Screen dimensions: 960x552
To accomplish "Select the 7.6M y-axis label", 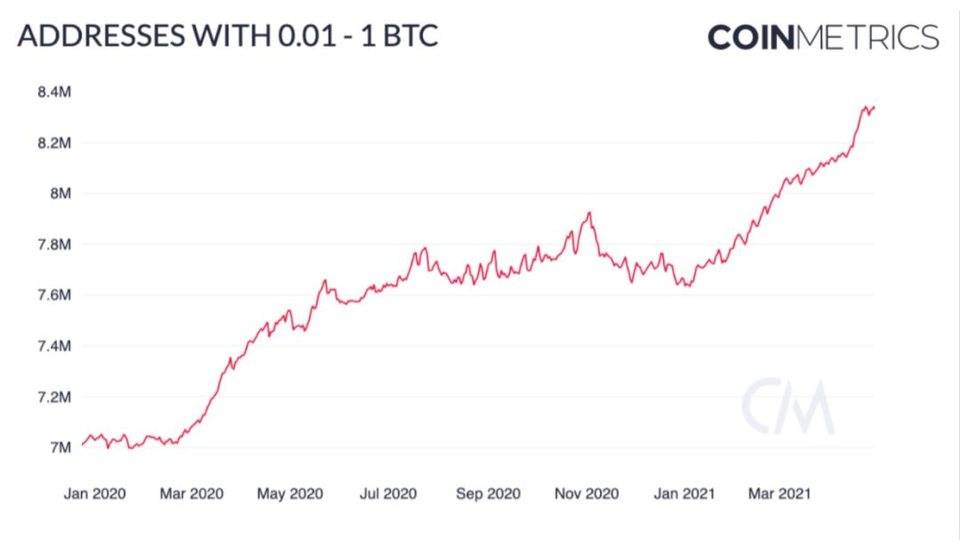I will point(54,295).
